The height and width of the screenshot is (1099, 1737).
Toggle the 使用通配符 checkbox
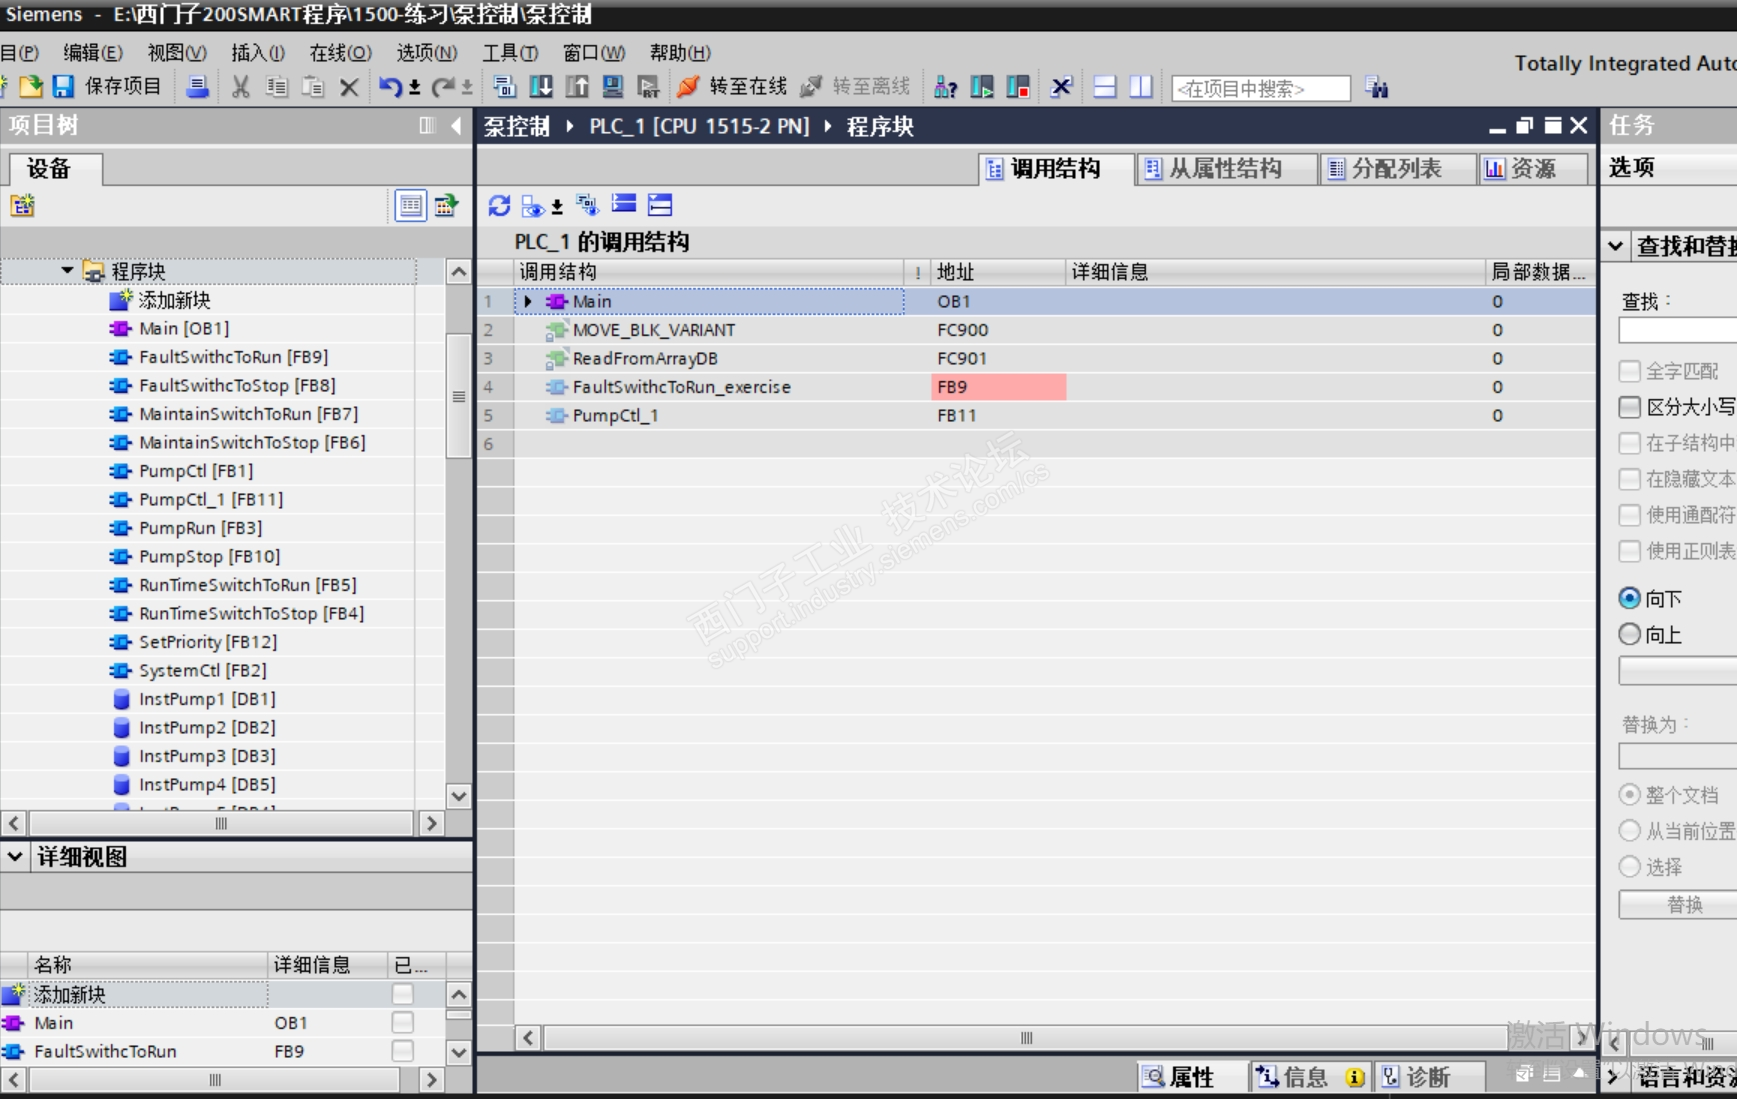click(x=1630, y=515)
